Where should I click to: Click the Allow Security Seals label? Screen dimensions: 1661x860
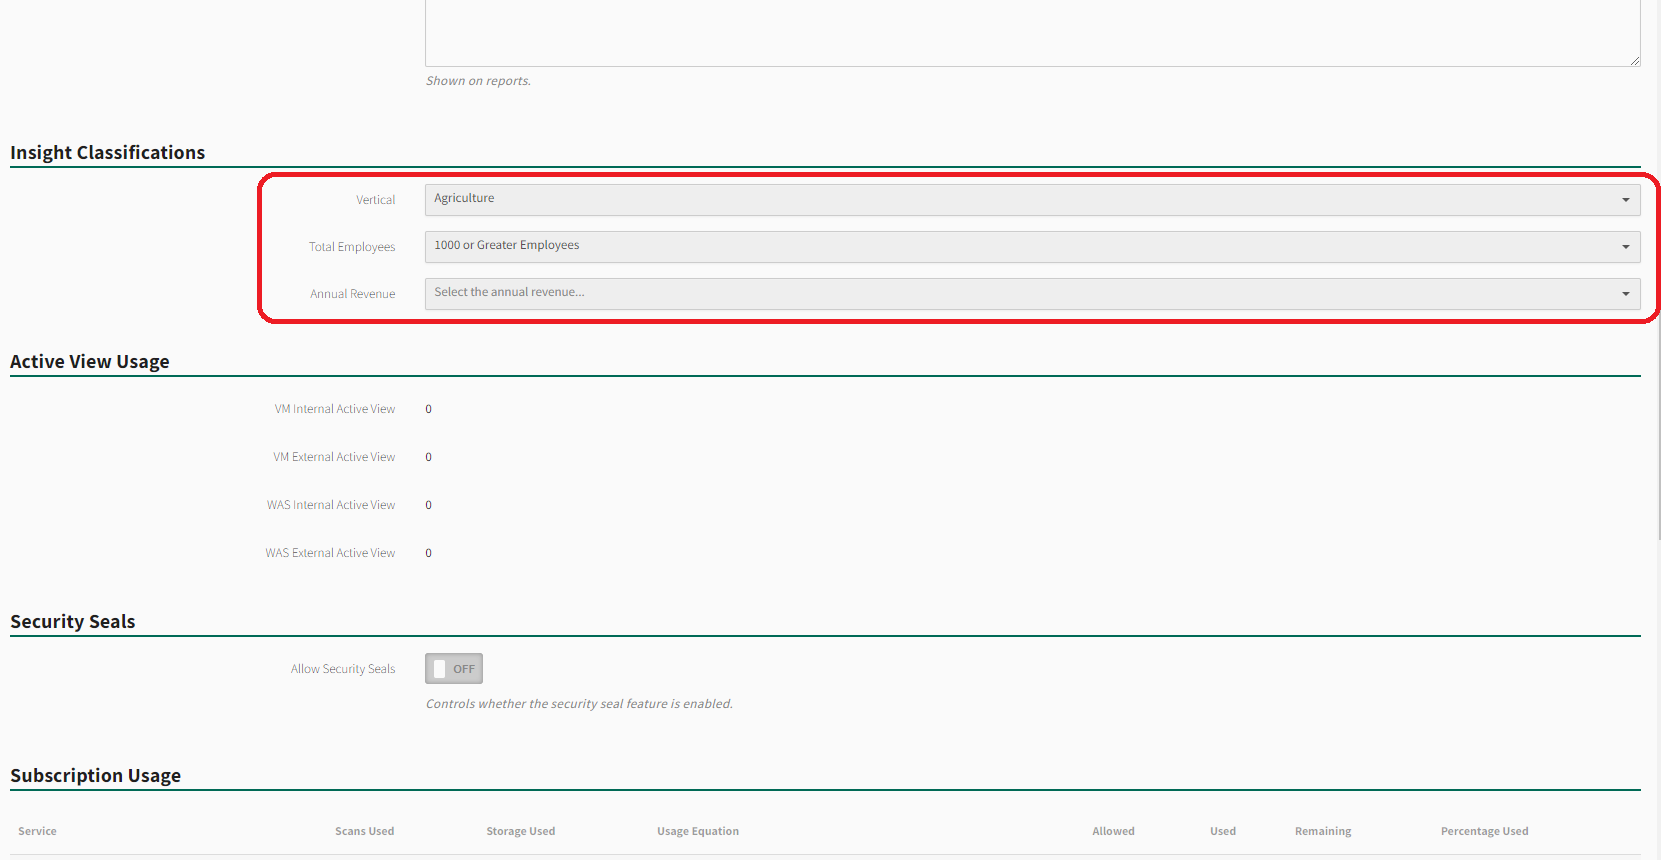(342, 669)
